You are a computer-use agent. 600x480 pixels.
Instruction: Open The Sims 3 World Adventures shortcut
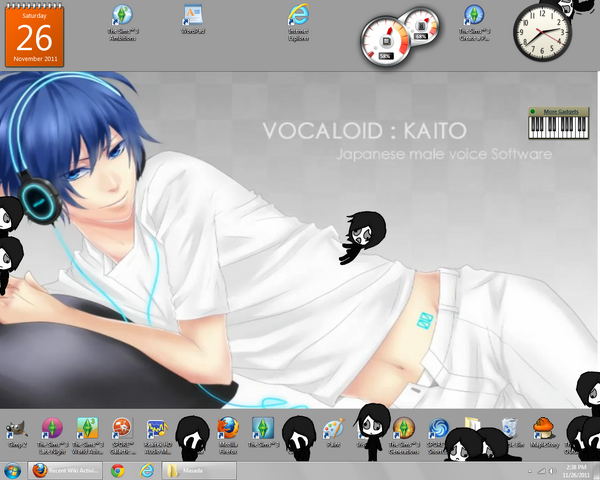pos(87,436)
